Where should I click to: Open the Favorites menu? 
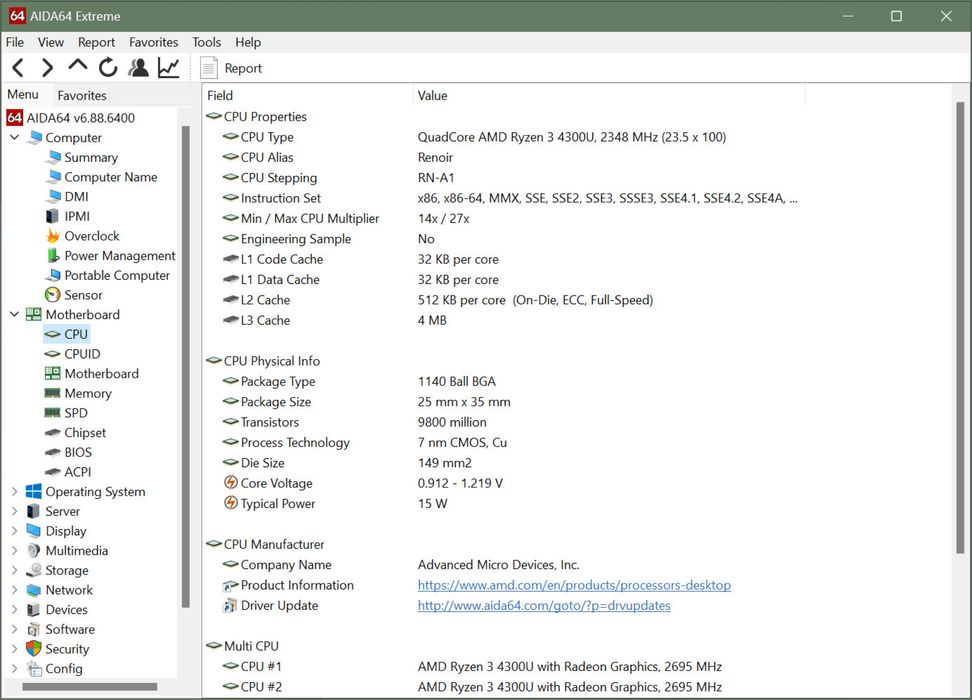click(x=153, y=42)
